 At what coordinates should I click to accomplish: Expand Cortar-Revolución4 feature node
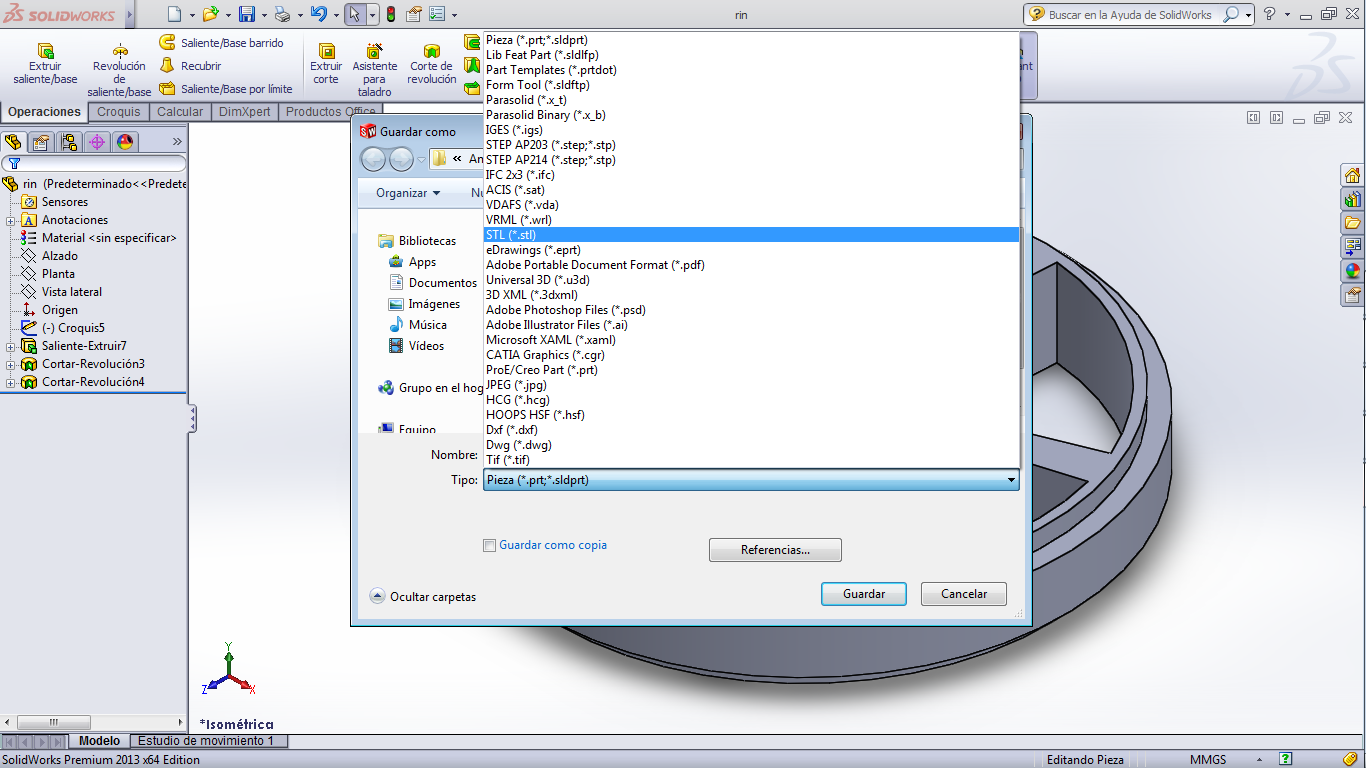pos(10,382)
